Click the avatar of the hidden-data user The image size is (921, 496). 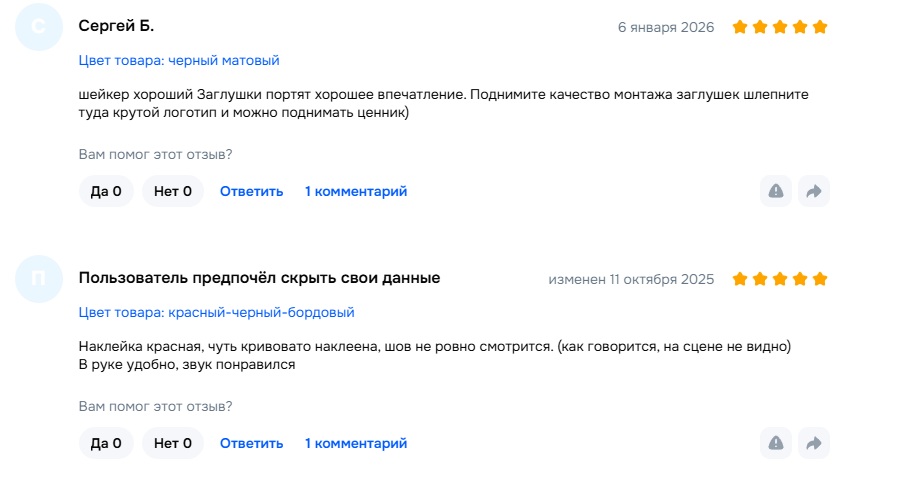[39, 279]
